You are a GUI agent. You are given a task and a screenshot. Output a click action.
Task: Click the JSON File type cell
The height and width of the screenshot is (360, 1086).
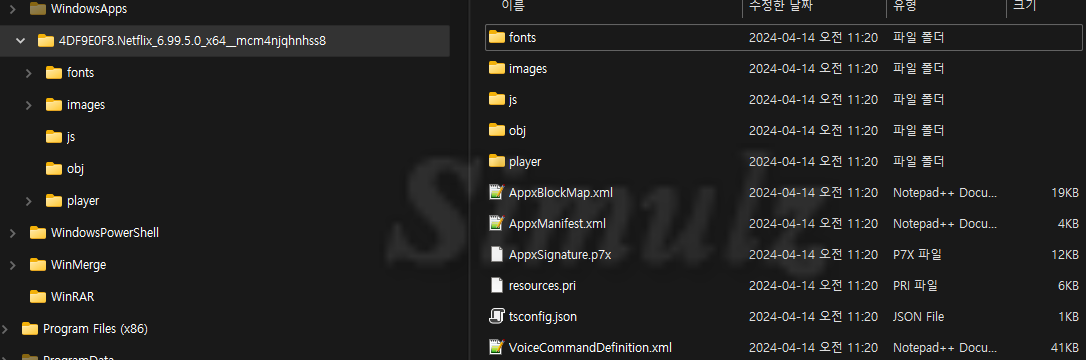pos(918,316)
